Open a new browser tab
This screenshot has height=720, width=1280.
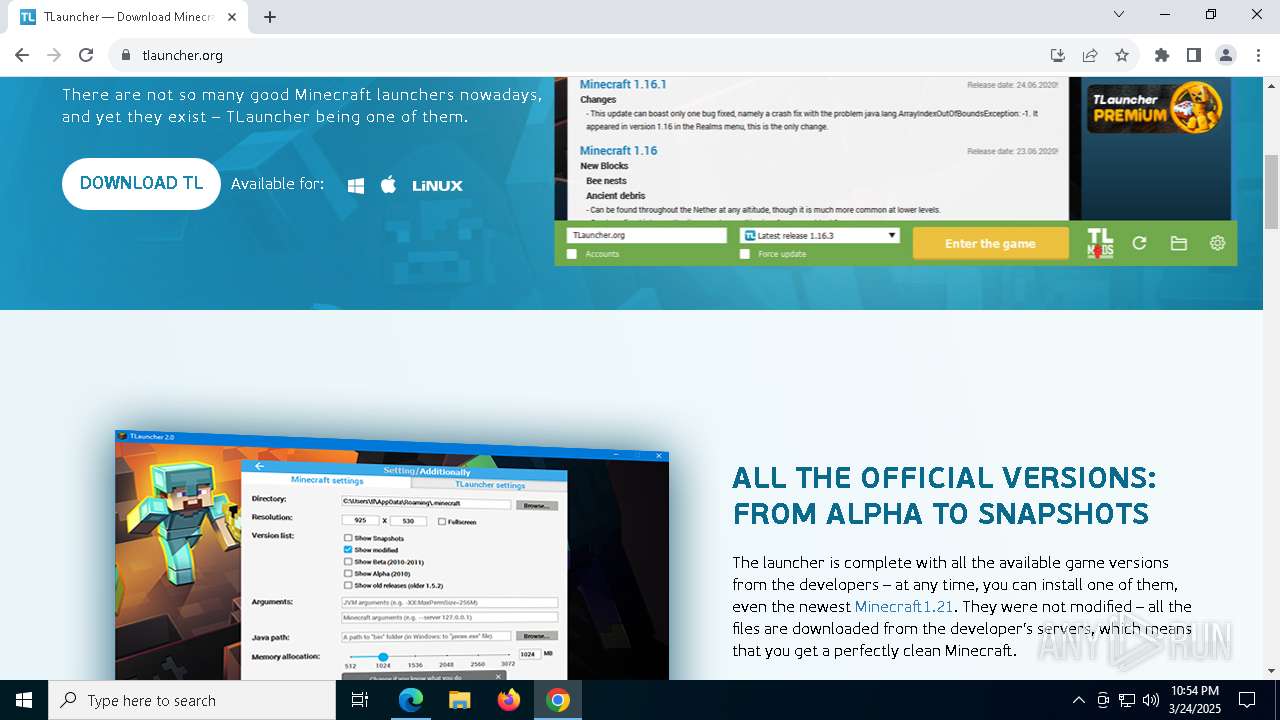(x=270, y=17)
